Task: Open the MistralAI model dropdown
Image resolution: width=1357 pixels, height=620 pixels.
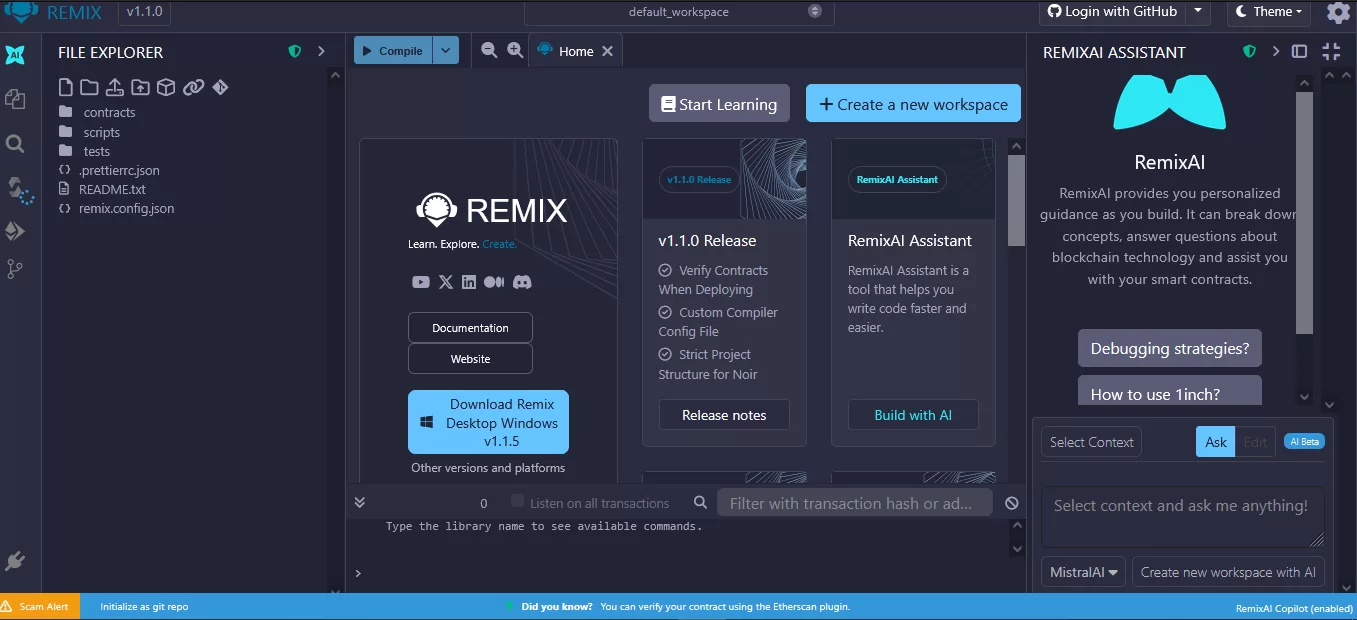Action: point(1083,572)
